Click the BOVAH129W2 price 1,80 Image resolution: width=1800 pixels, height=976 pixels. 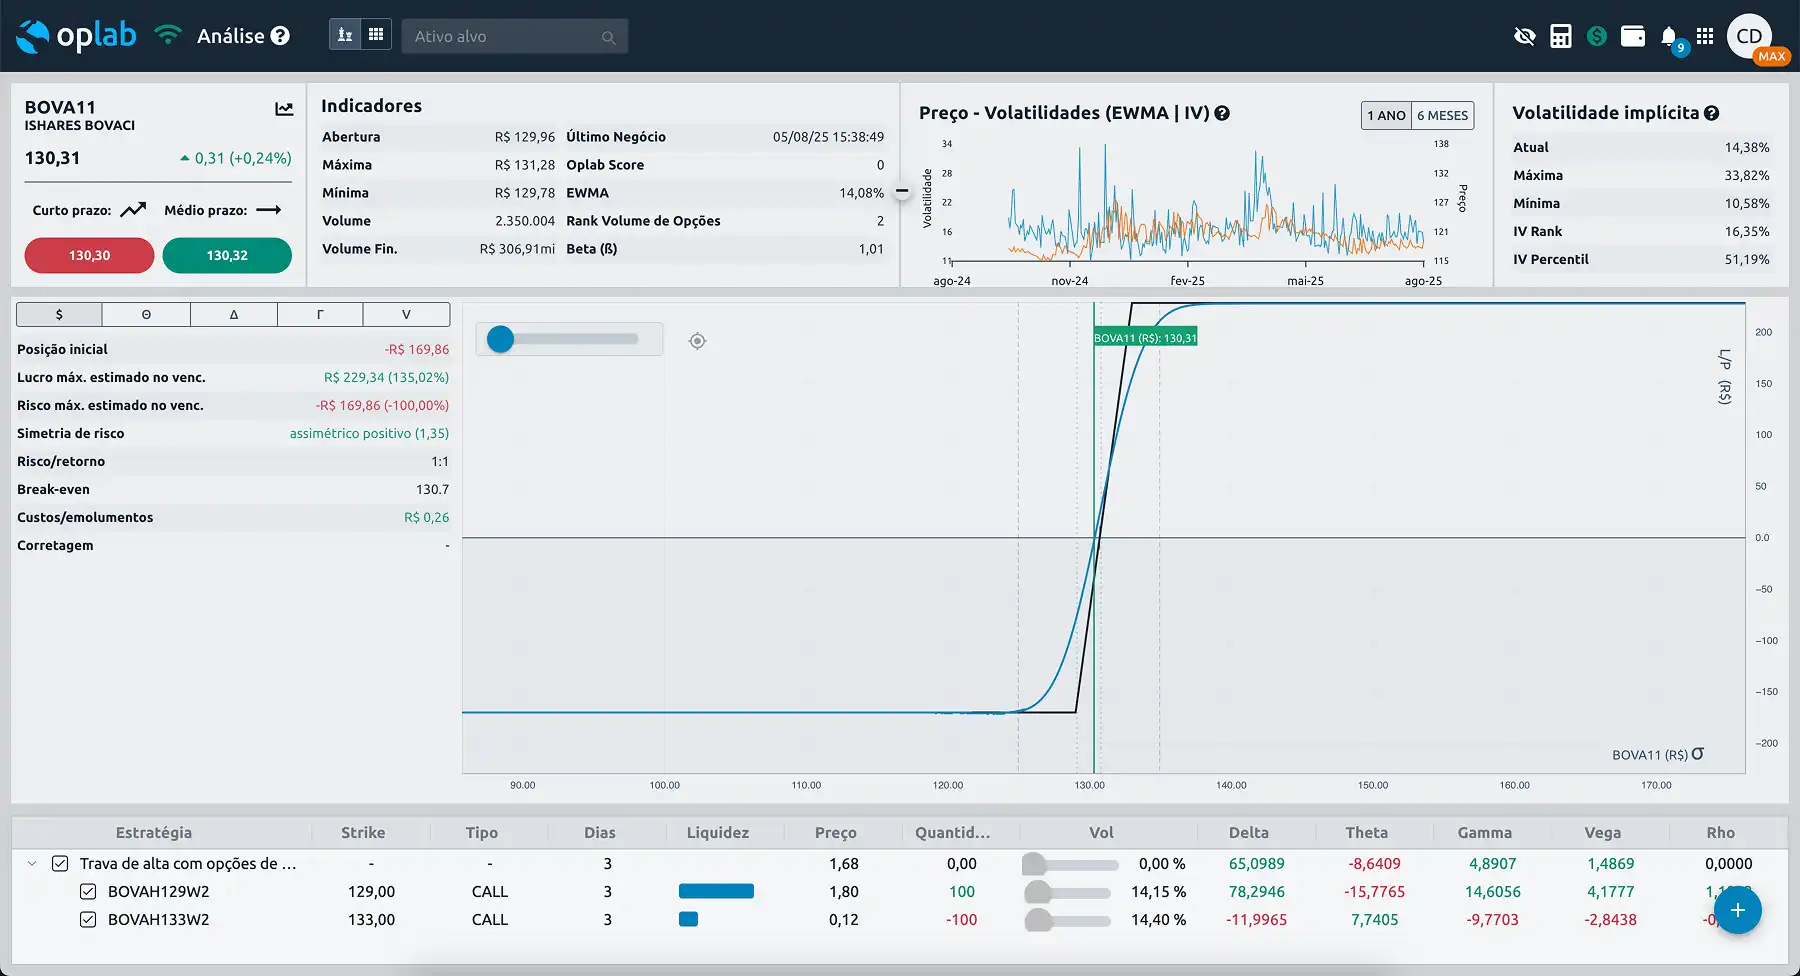[x=844, y=891]
